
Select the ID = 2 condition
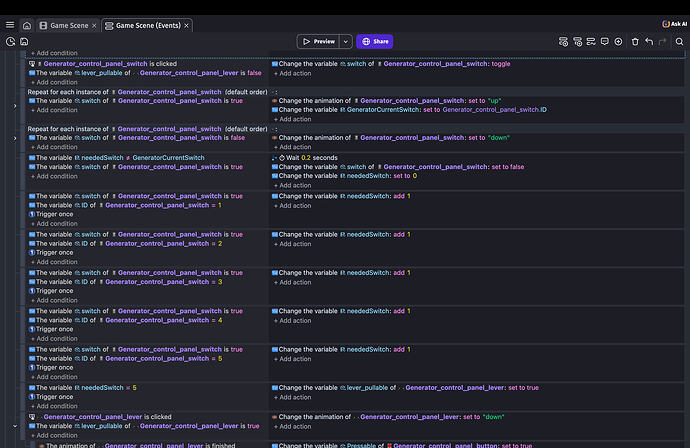pos(125,243)
